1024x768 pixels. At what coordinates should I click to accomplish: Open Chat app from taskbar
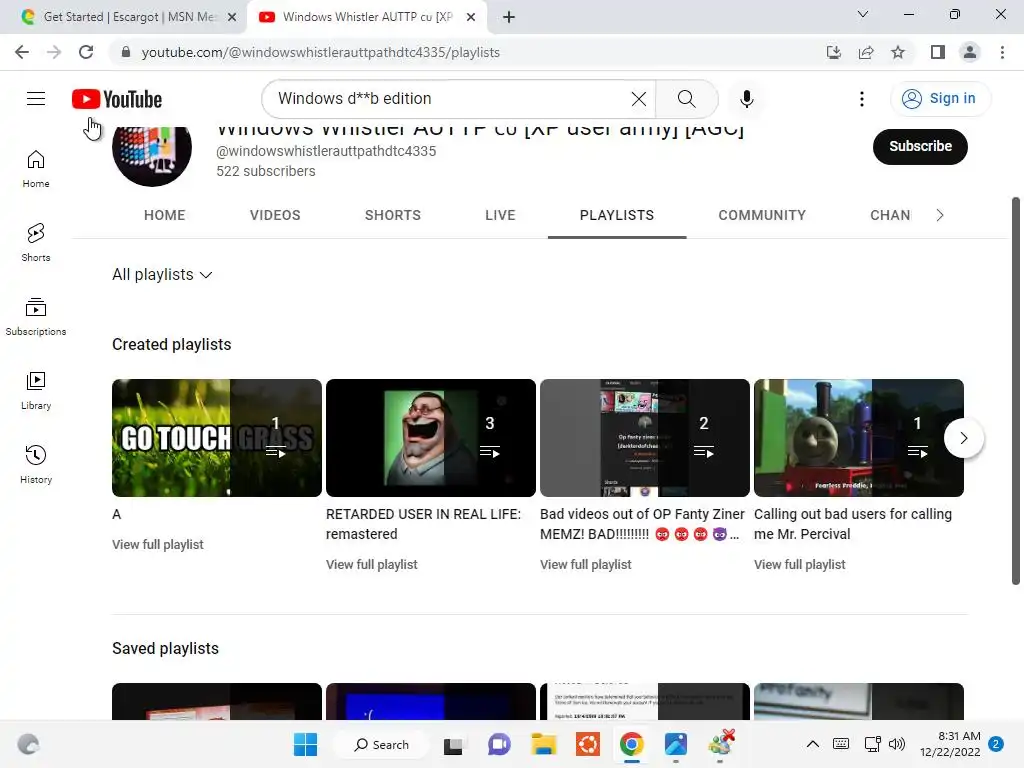point(499,744)
